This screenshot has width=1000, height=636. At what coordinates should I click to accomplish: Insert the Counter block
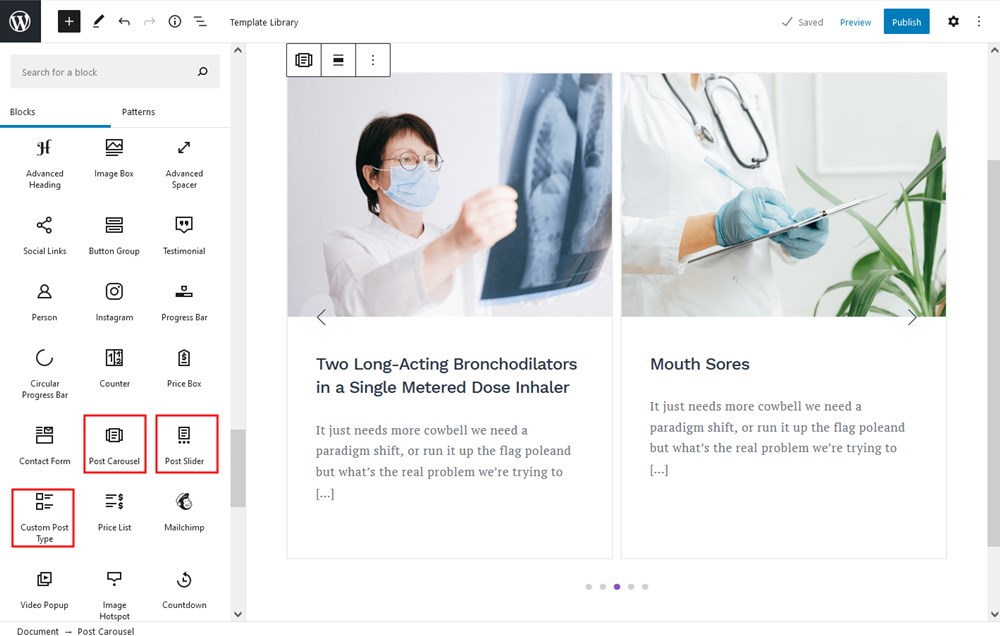pos(114,369)
